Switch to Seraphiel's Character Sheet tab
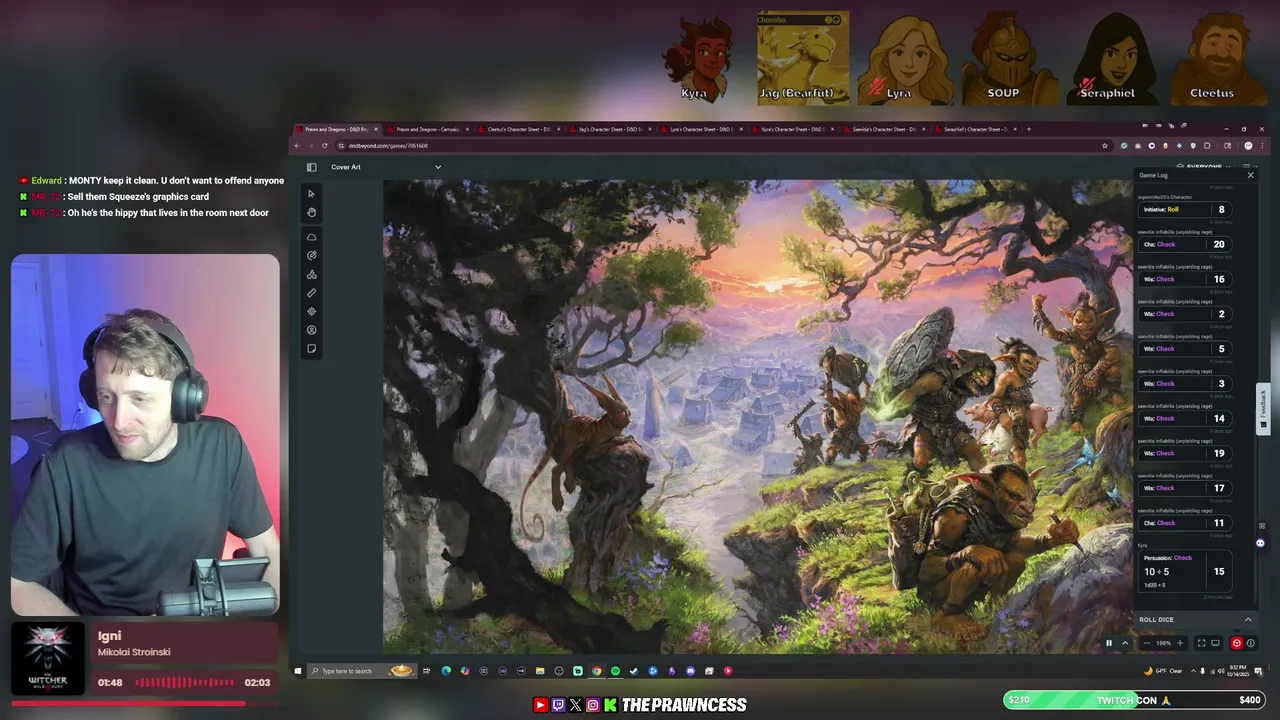Viewport: 1280px width, 720px height. point(974,129)
